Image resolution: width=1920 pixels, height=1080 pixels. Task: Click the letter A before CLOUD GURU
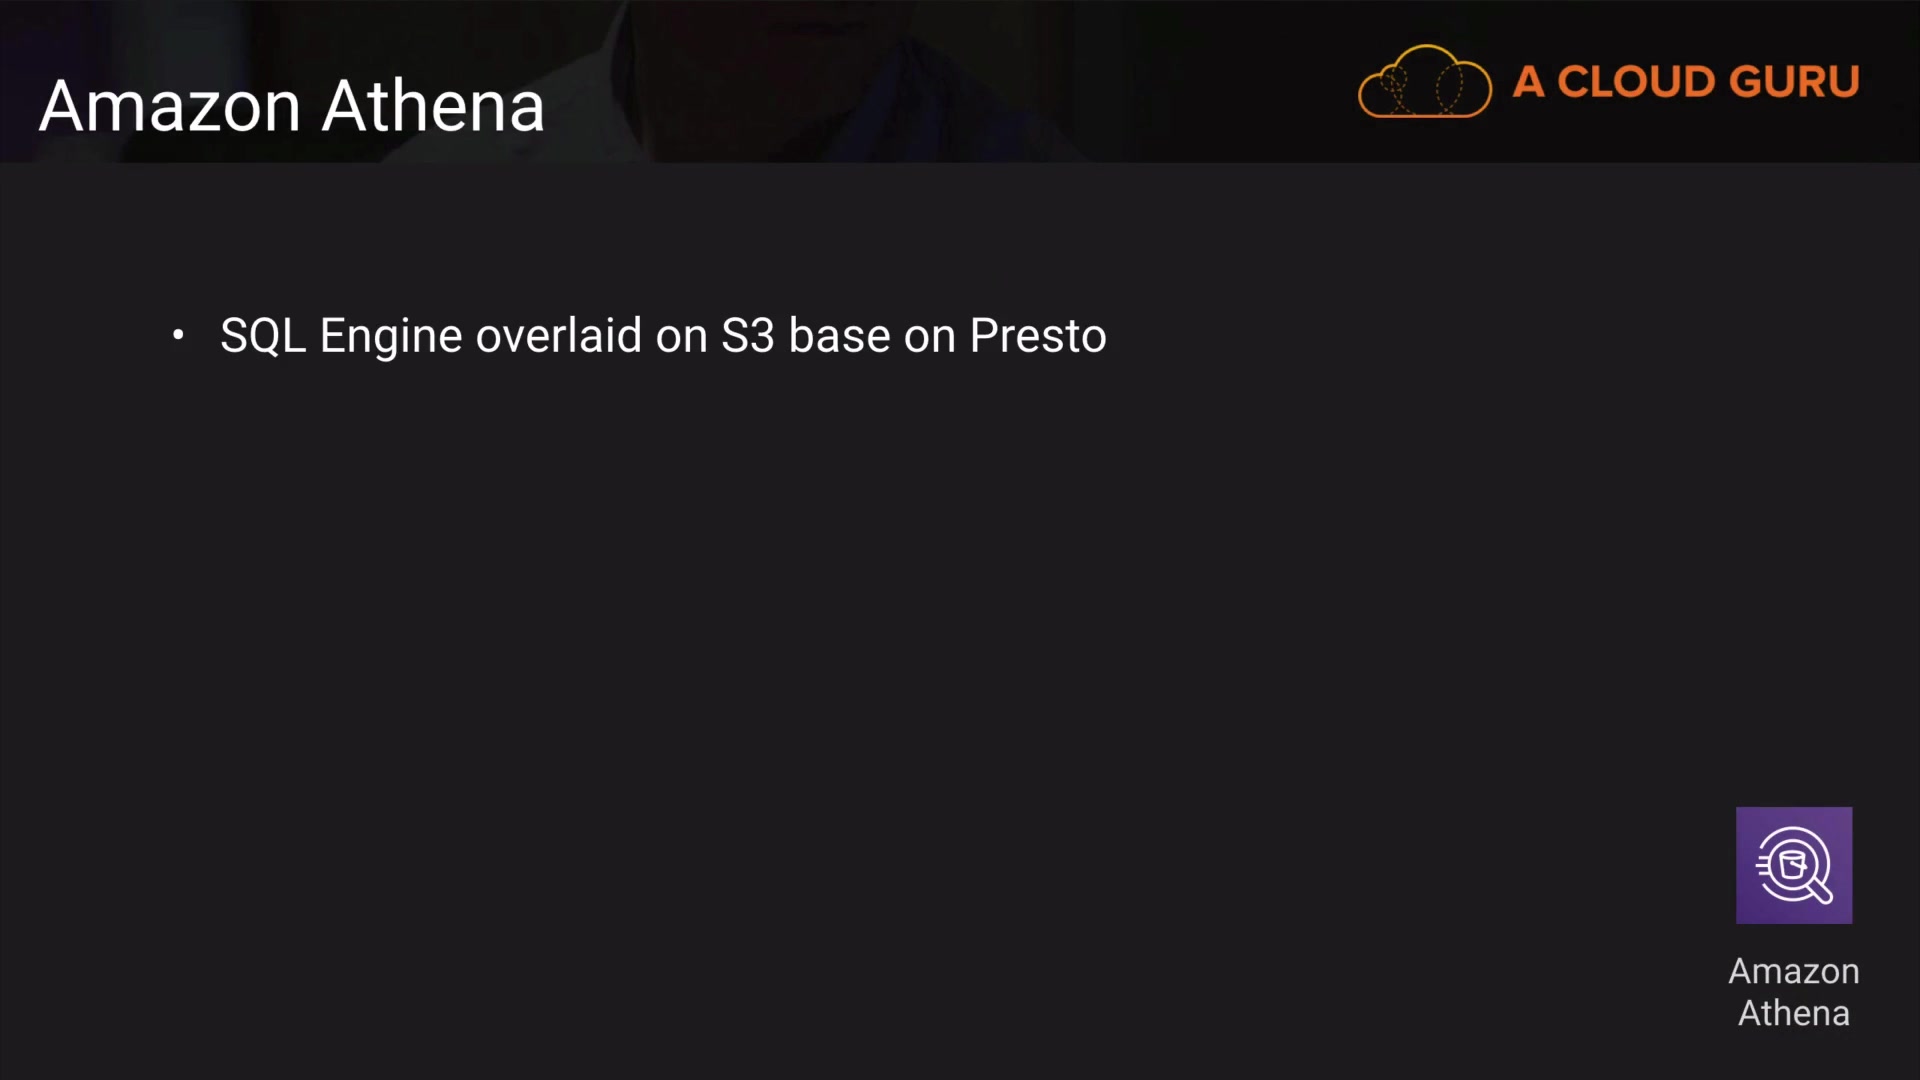pos(1527,82)
